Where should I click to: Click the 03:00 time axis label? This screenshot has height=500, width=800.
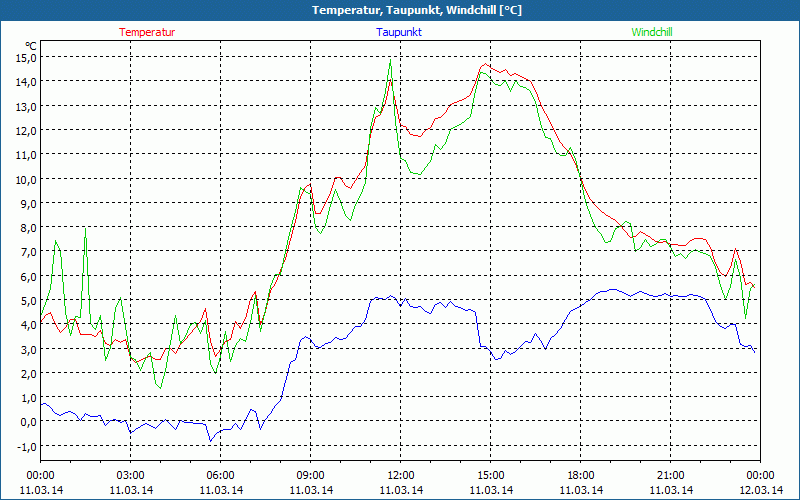coord(130,475)
